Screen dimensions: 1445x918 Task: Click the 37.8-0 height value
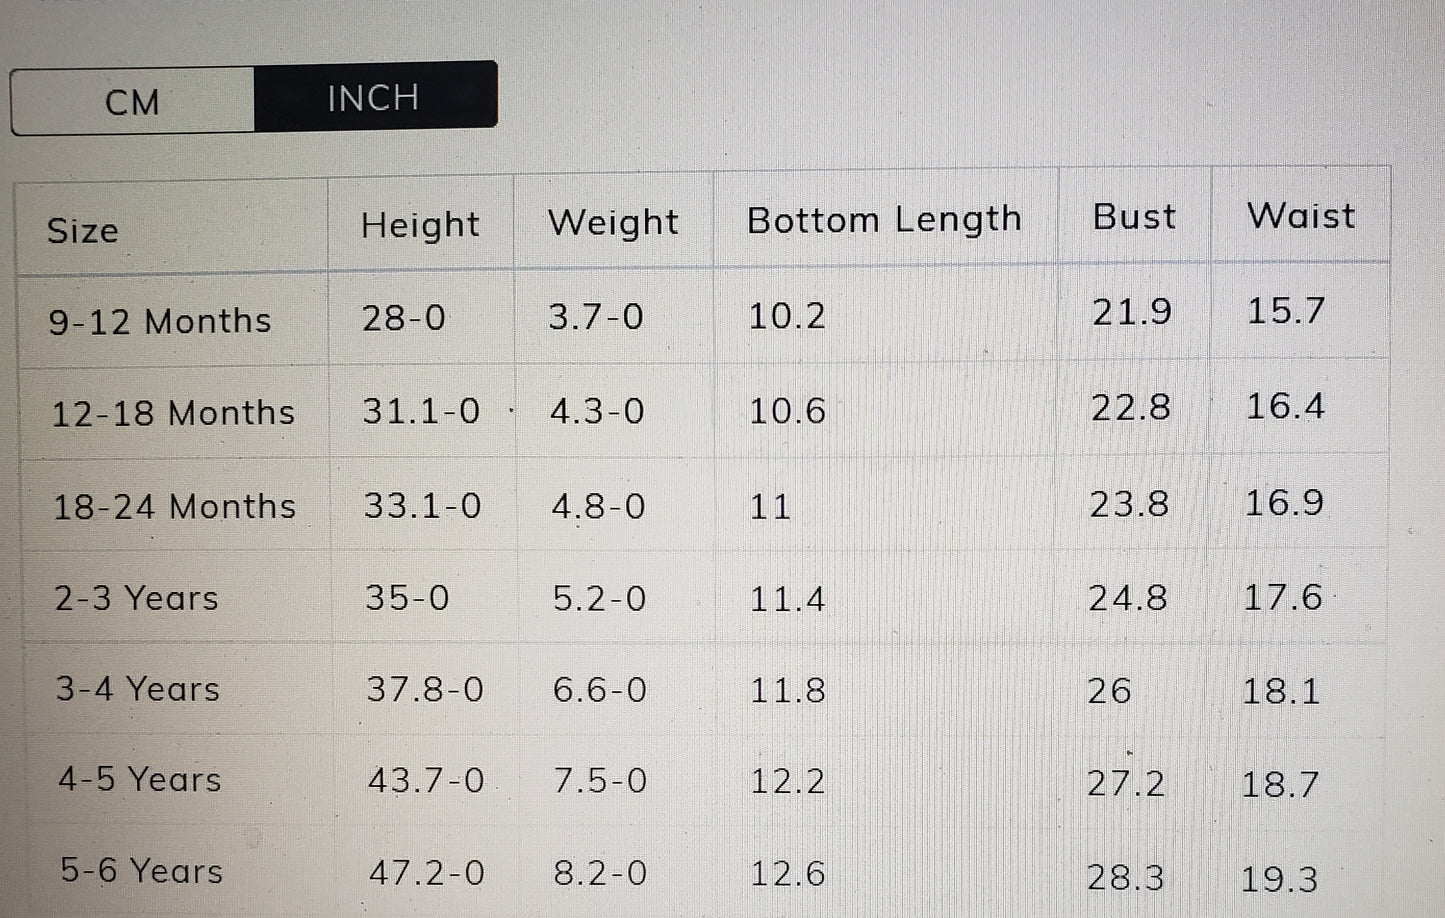425,689
